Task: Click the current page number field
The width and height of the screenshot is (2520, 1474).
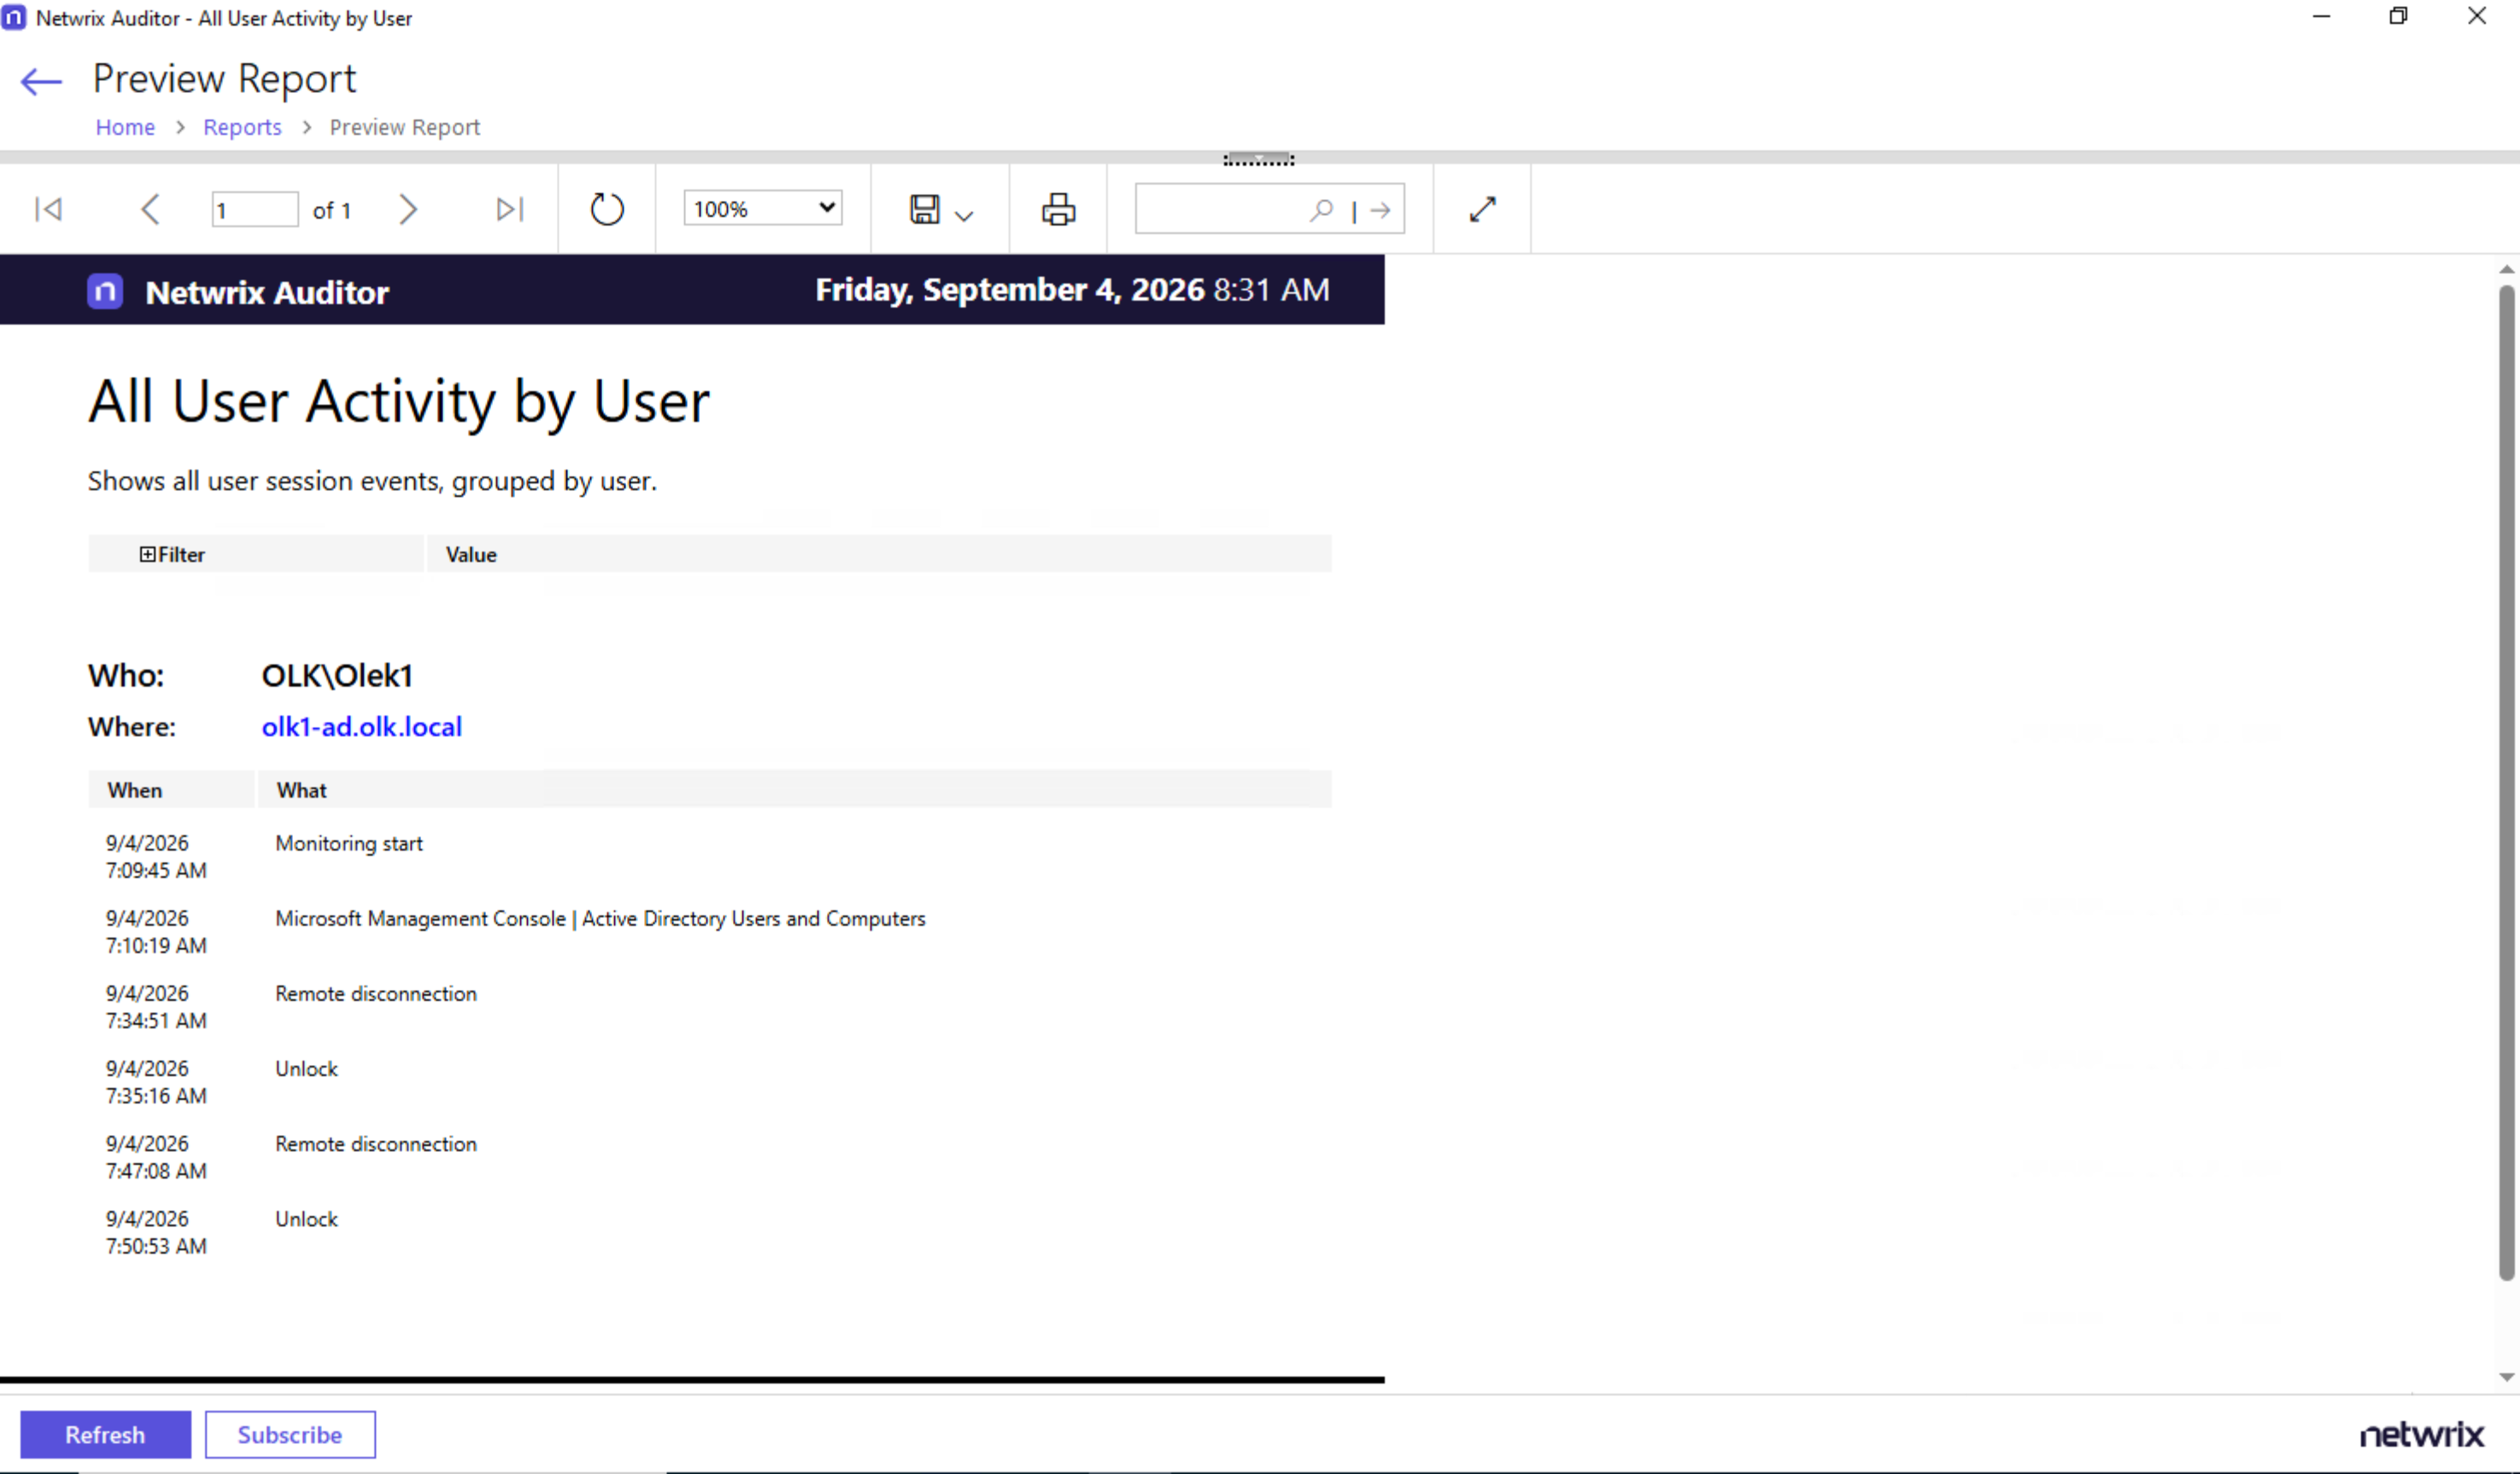Action: (255, 209)
